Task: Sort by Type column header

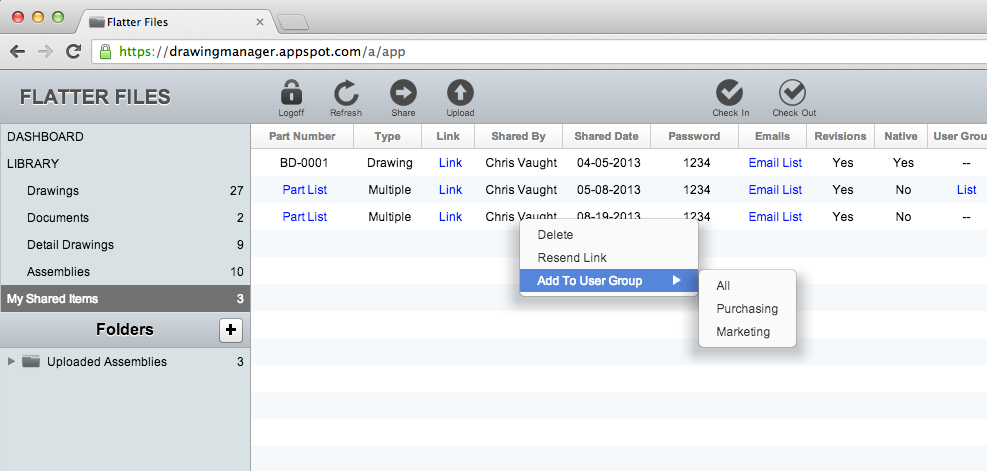Action: (387, 136)
